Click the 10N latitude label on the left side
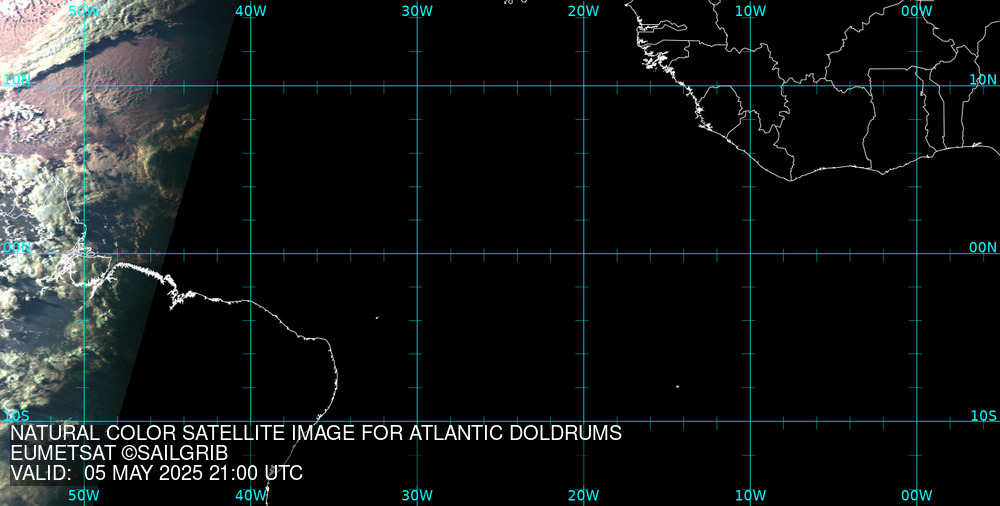Image resolution: width=1000 pixels, height=506 pixels. pos(17,80)
